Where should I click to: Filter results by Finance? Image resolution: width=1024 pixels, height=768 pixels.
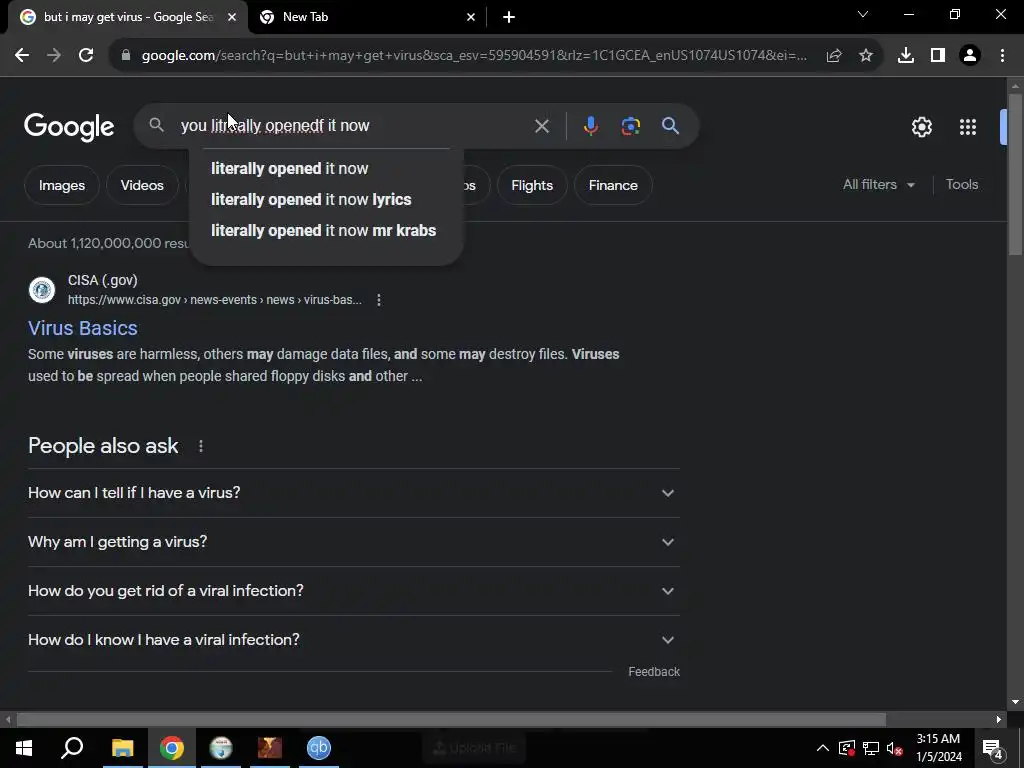(613, 185)
